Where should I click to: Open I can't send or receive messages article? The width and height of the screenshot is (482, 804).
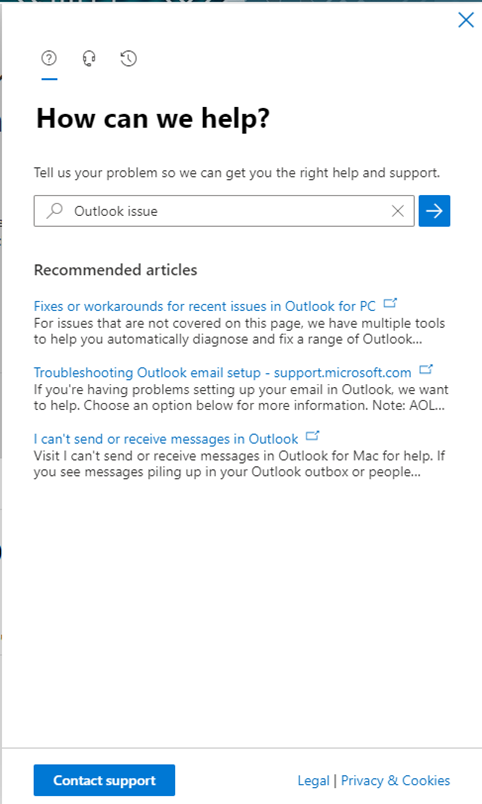pyautogui.click(x=166, y=439)
